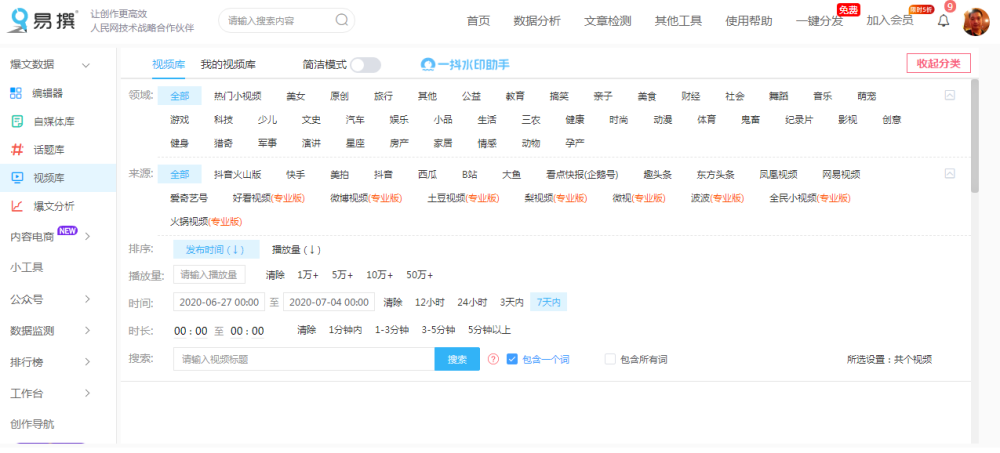Open 一键分发 in top navigation
The height and width of the screenshot is (453, 1000).
(820, 20)
